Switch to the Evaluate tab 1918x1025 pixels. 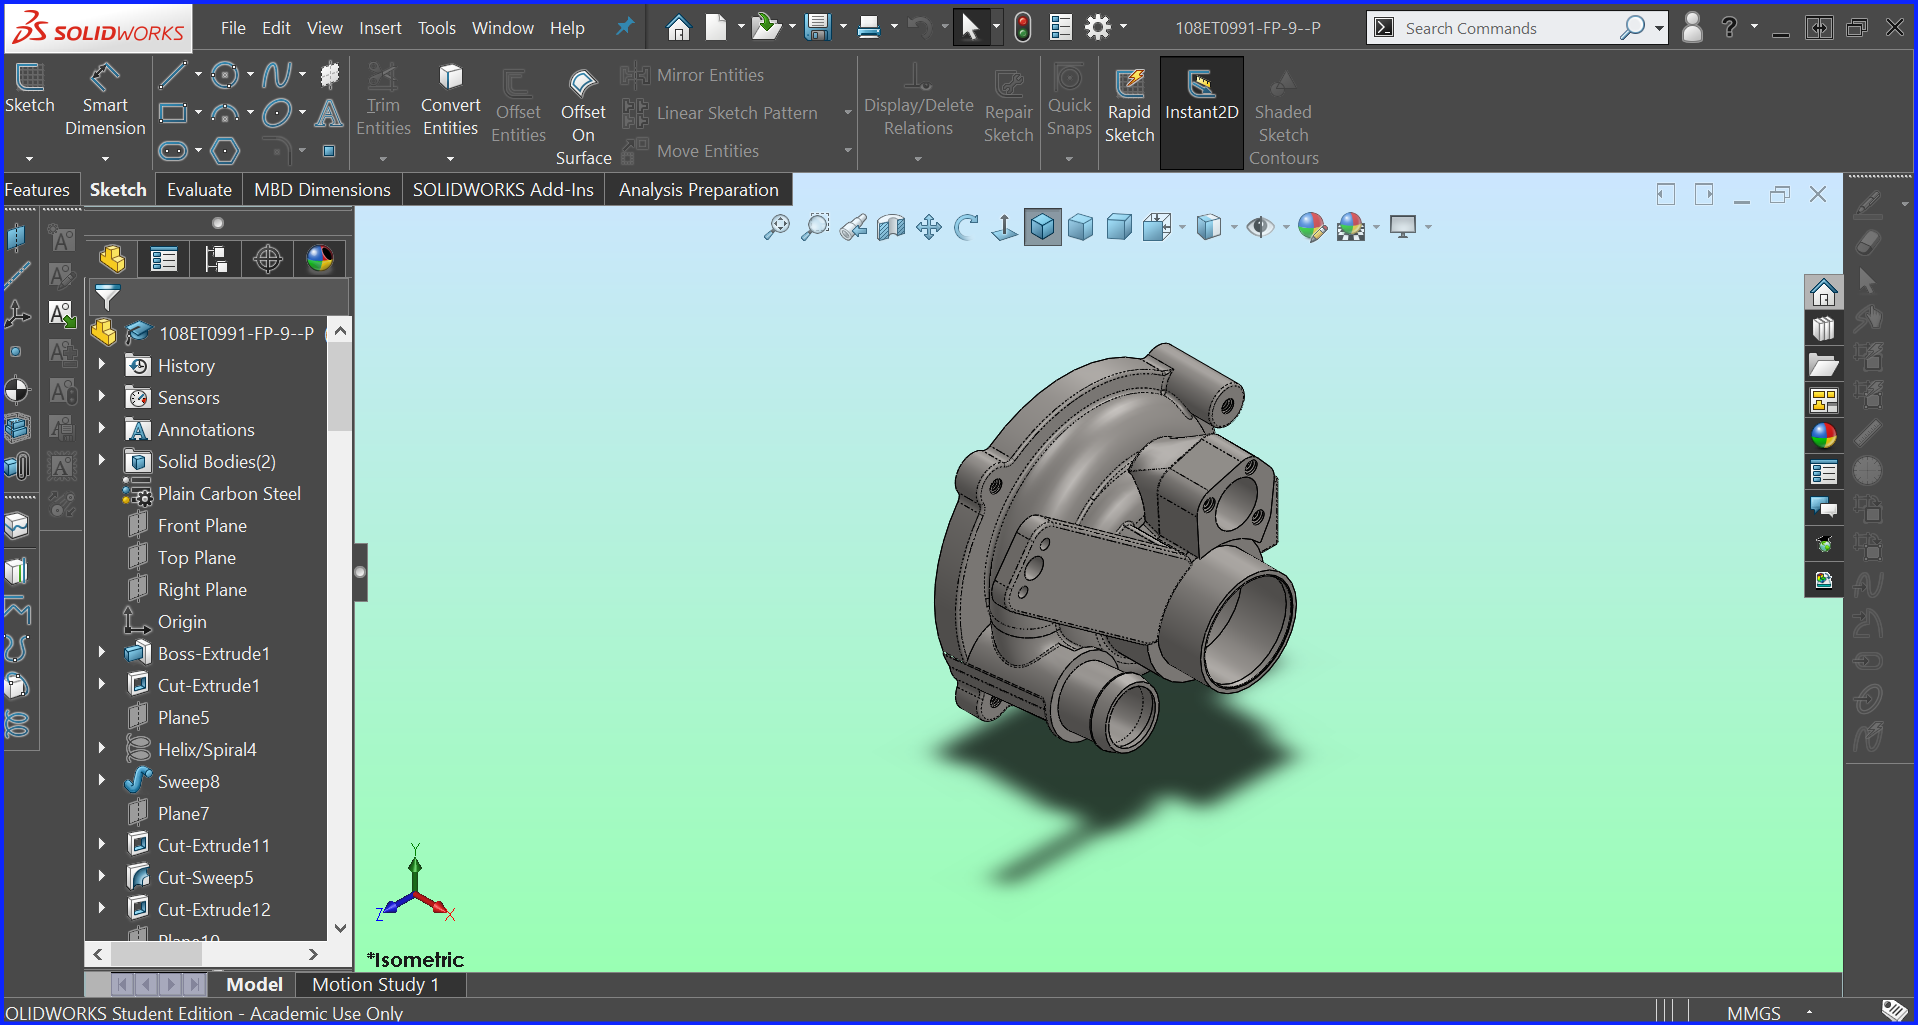tap(199, 190)
